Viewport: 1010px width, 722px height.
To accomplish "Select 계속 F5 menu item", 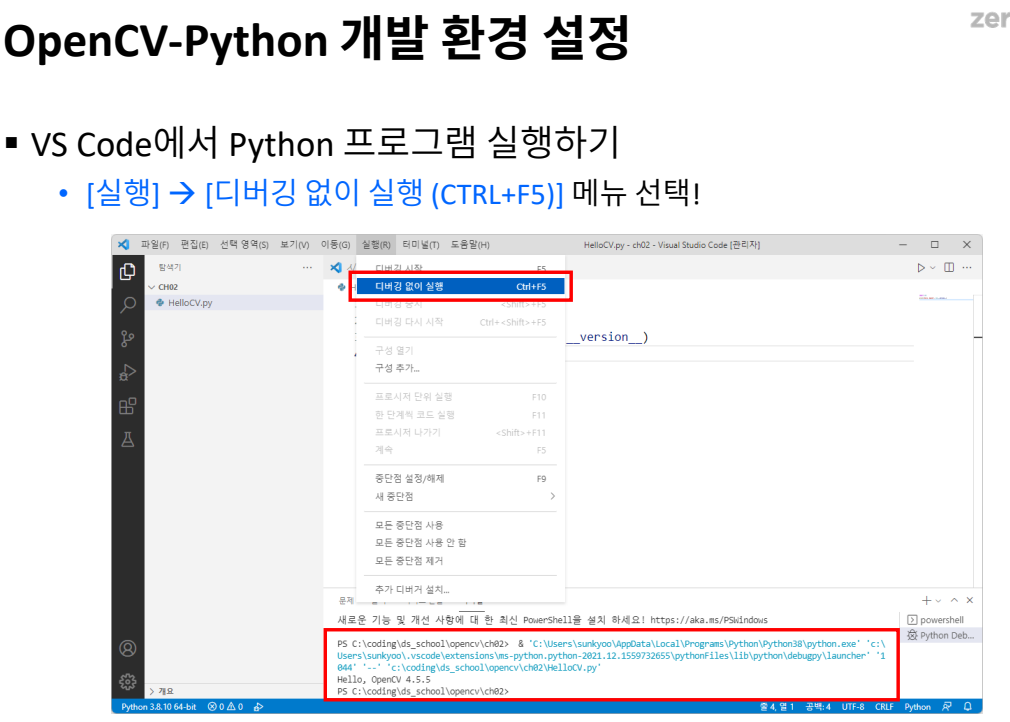I will coord(460,450).
